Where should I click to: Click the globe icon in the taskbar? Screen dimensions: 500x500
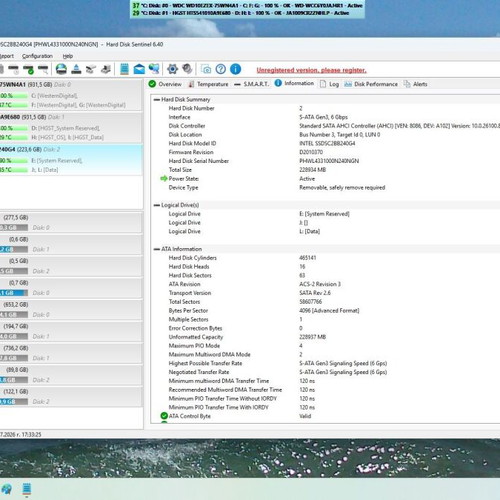click(x=6, y=489)
